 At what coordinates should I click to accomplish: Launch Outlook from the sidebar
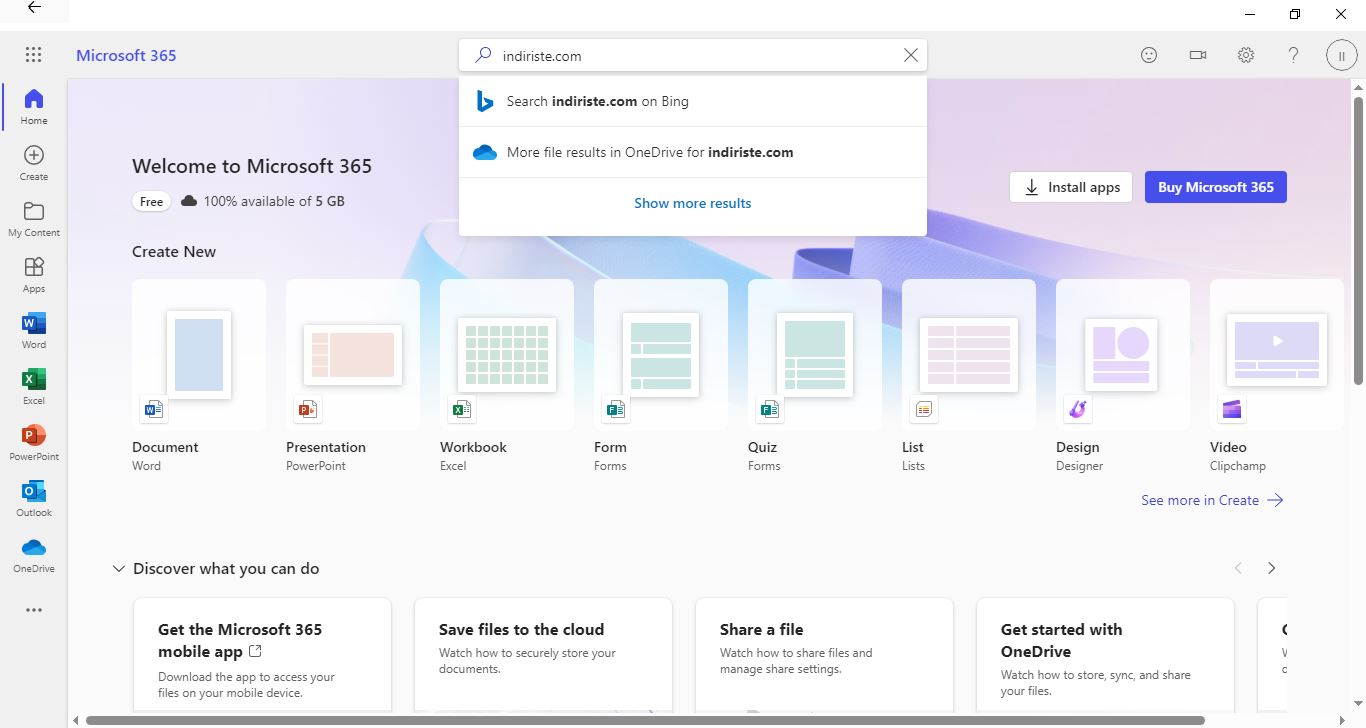34,498
